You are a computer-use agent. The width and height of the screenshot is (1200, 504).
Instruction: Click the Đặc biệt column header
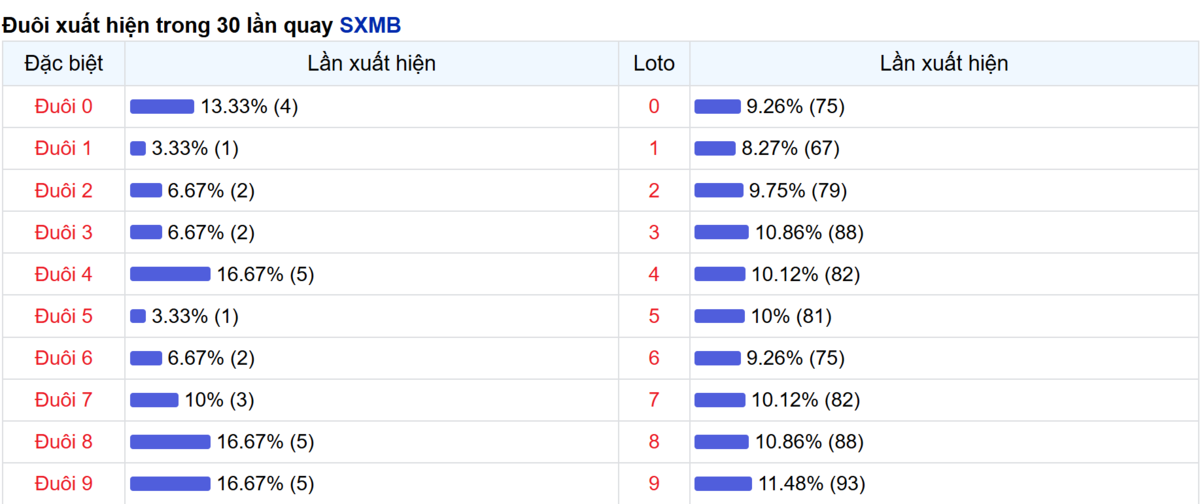coord(63,64)
